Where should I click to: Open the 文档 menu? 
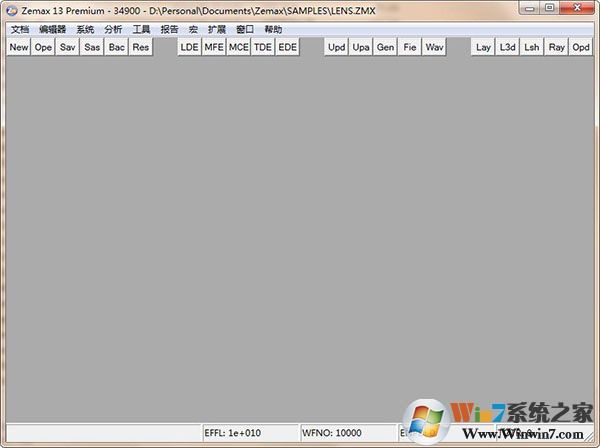pyautogui.click(x=20, y=29)
